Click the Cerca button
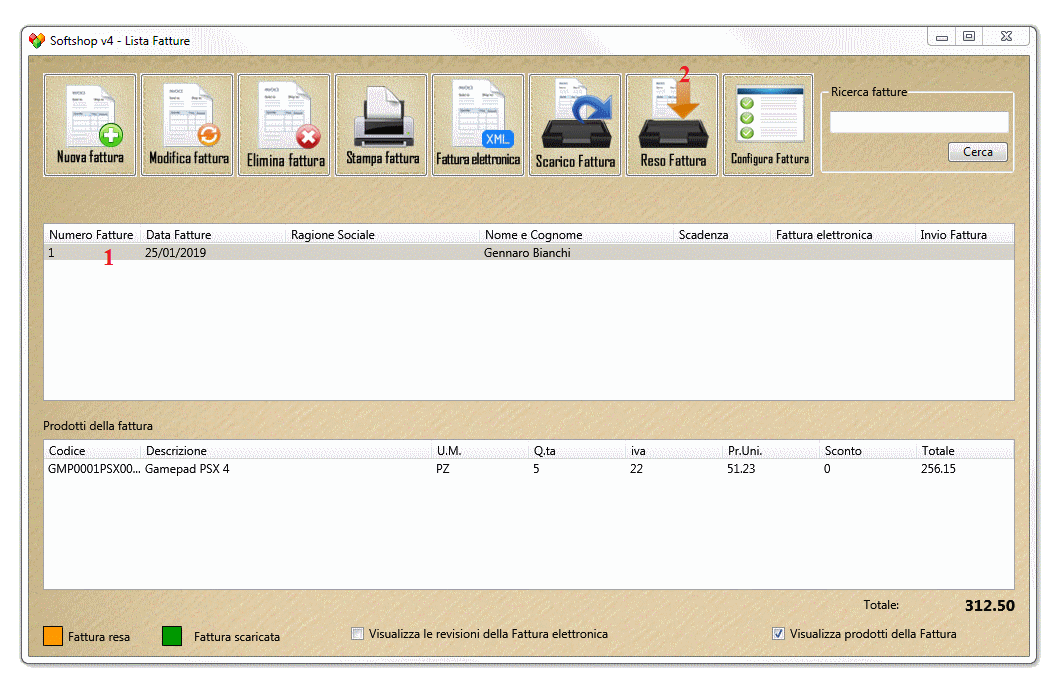Screen dimensions: 1050x674 coord(977,152)
